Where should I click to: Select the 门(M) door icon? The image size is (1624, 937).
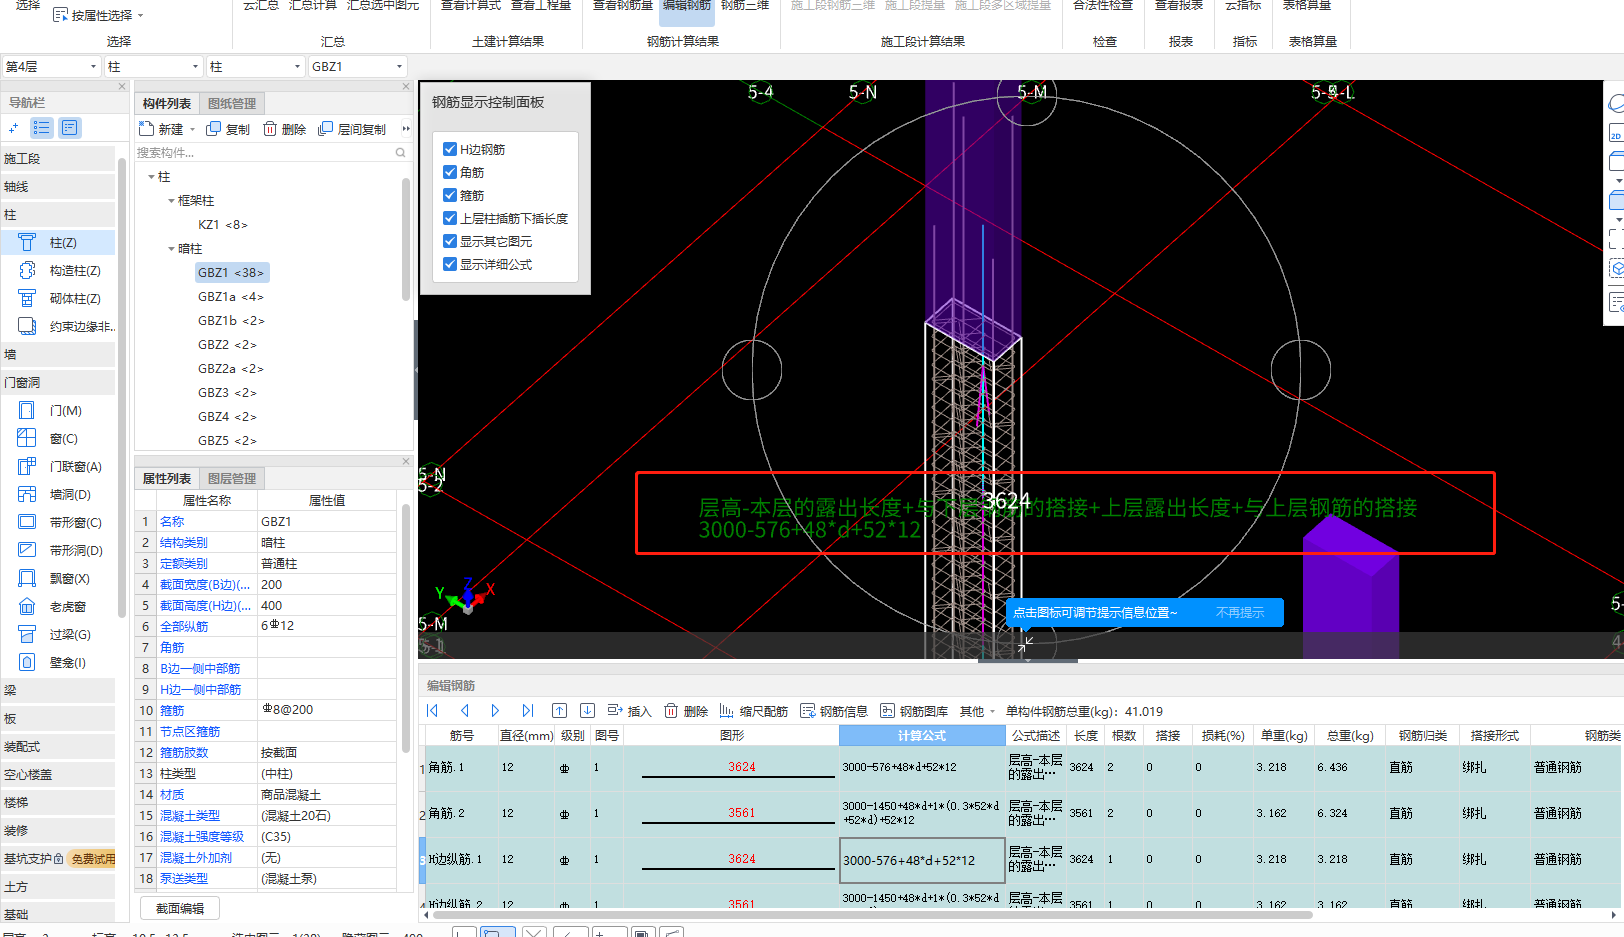click(27, 410)
